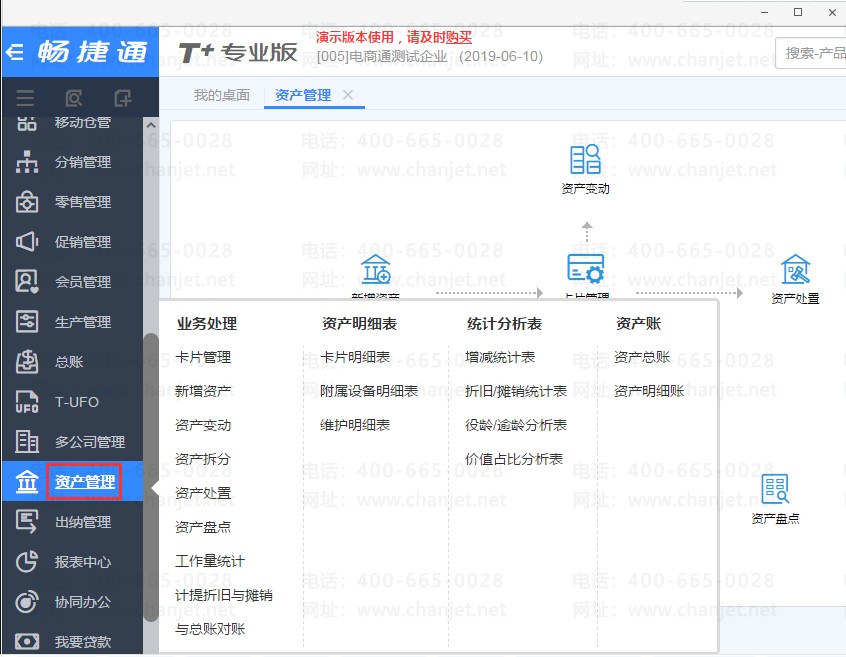Click the new window icon in sidebar toolbar
Viewport: 846px width, 657px height.
point(122,98)
